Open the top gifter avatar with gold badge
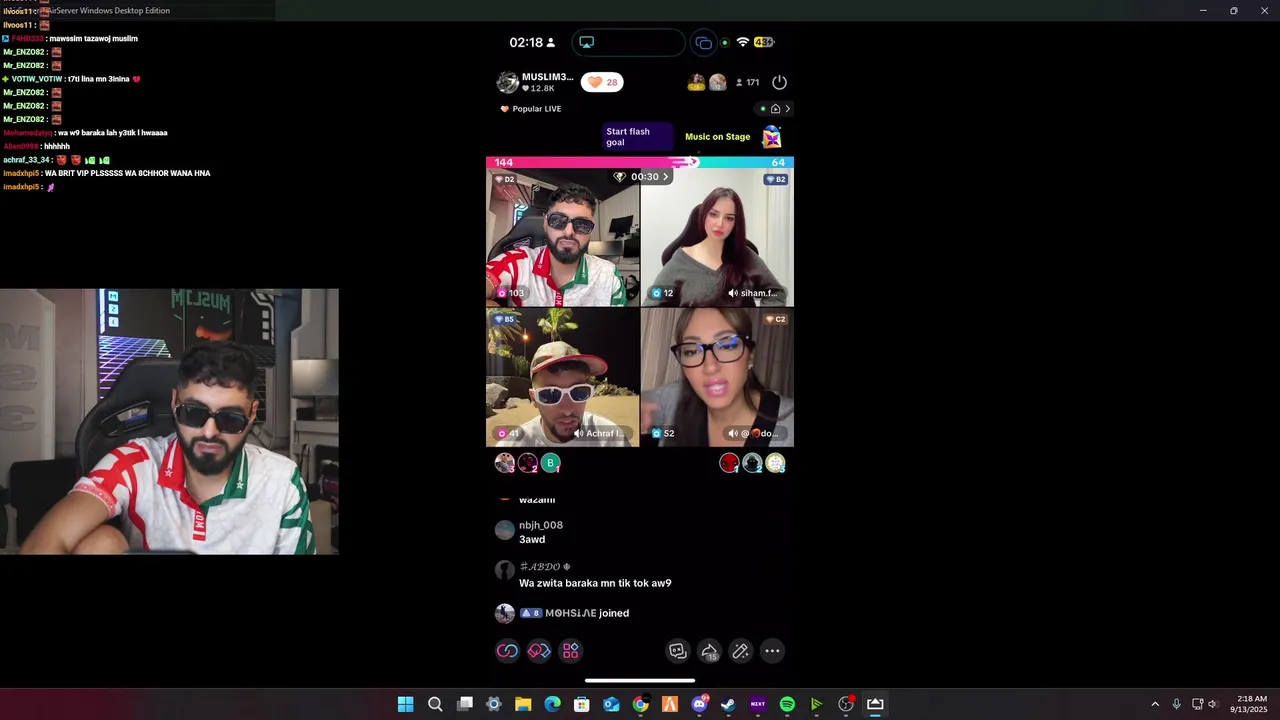 [x=697, y=82]
